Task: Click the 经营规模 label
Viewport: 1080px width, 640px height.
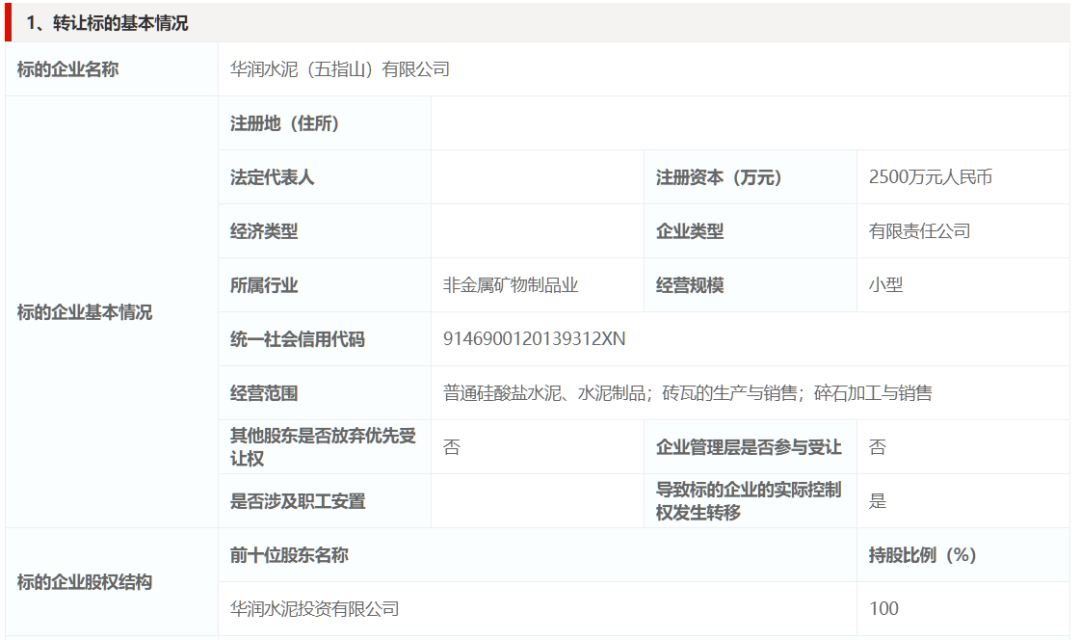Action: (689, 285)
